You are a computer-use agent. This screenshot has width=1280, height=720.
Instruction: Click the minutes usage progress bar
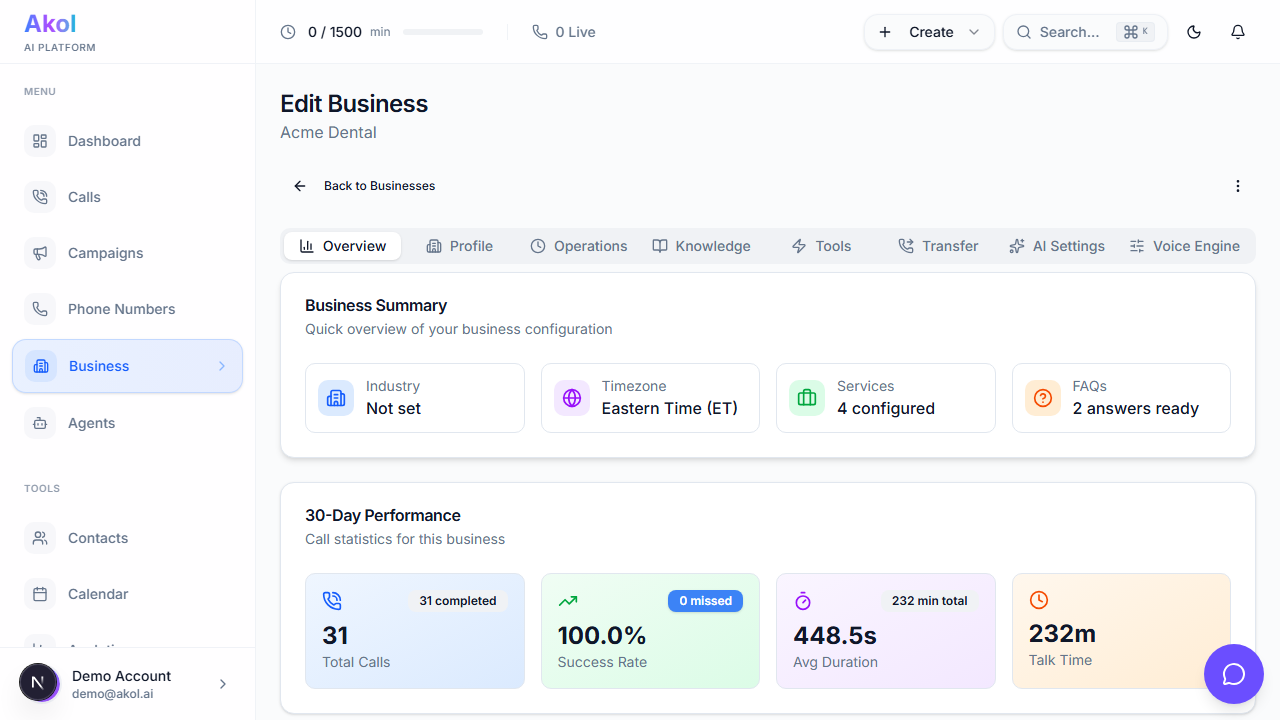(443, 32)
